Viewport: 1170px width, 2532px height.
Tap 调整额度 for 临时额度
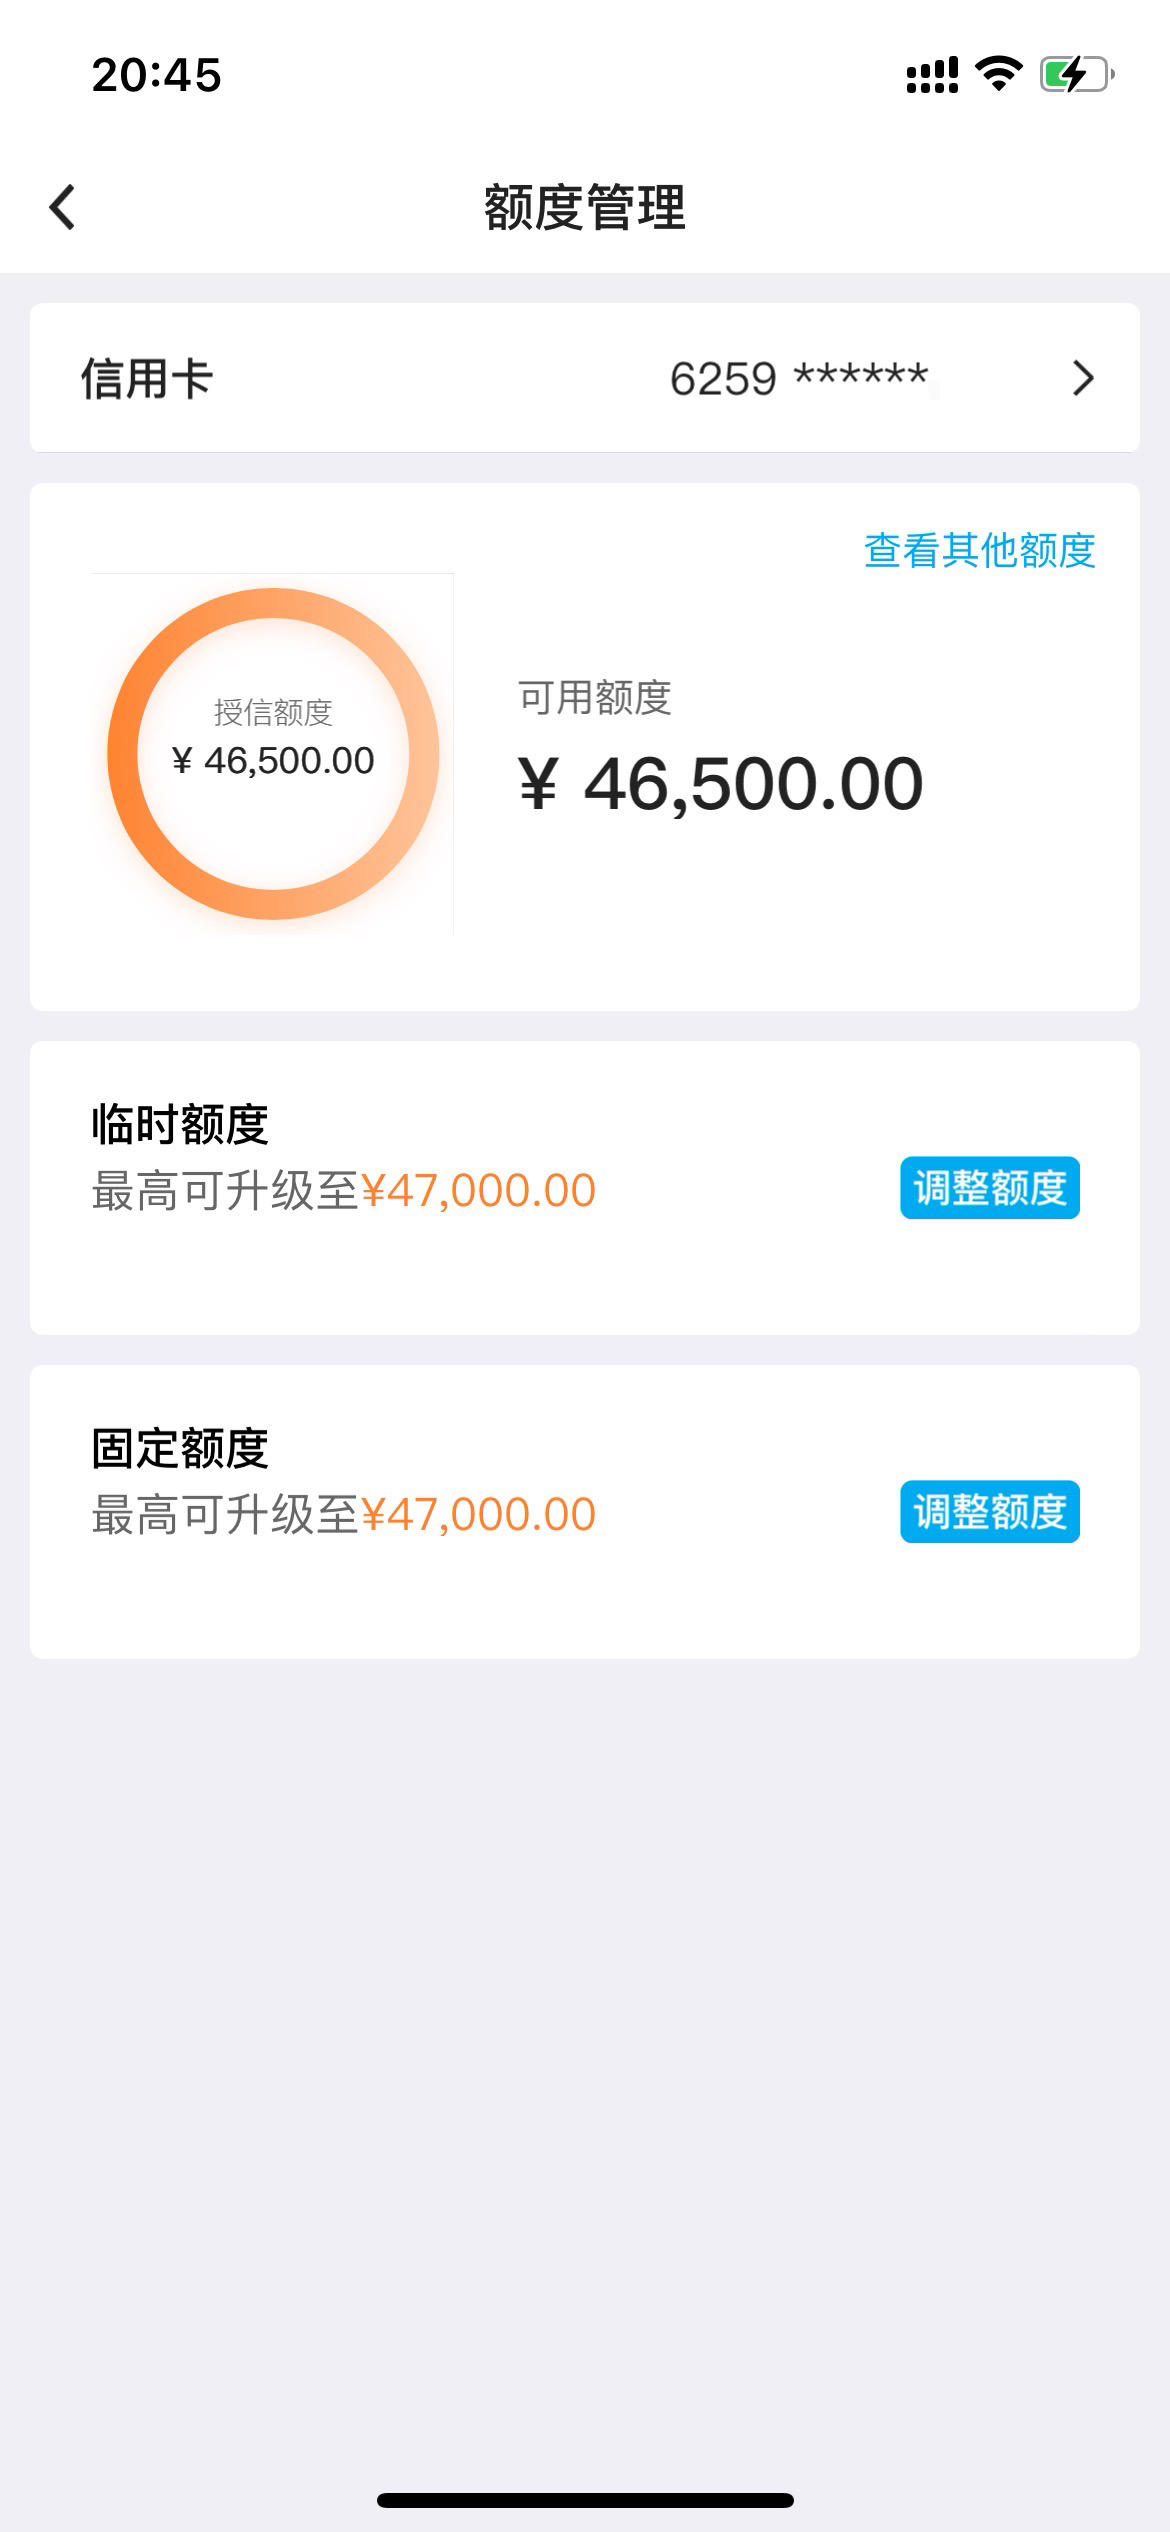coord(990,1188)
